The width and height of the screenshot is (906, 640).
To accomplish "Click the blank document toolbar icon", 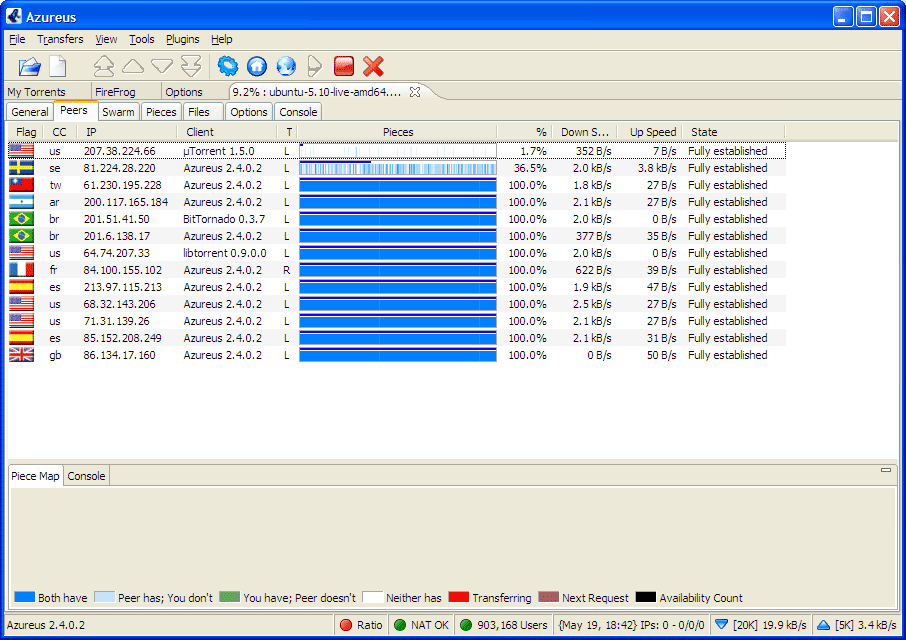I will (x=58, y=66).
